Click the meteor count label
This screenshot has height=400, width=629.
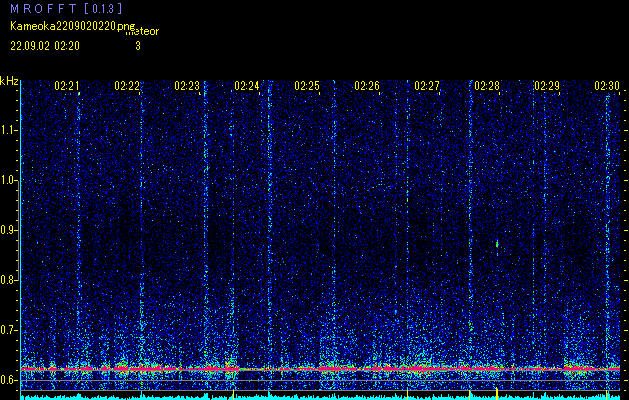[143, 31]
